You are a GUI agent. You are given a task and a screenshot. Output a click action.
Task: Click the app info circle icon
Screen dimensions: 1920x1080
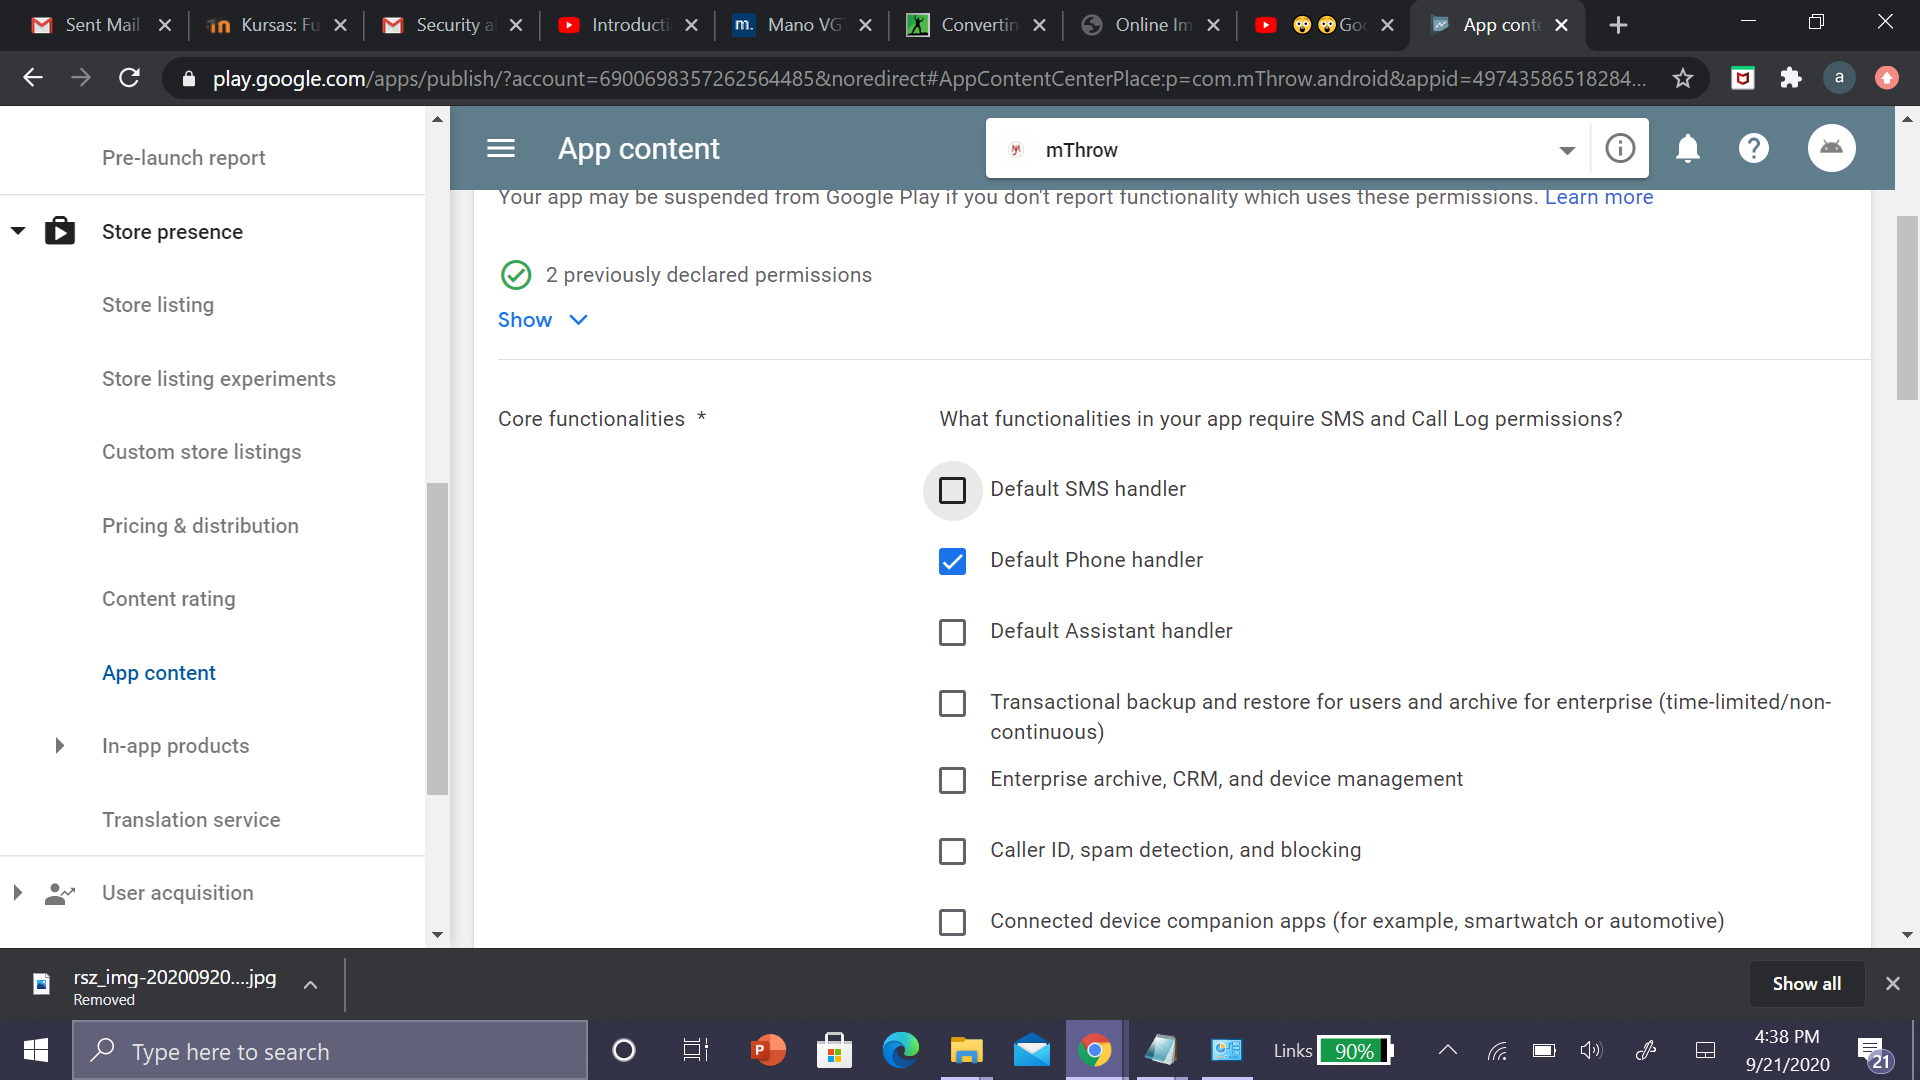point(1620,149)
